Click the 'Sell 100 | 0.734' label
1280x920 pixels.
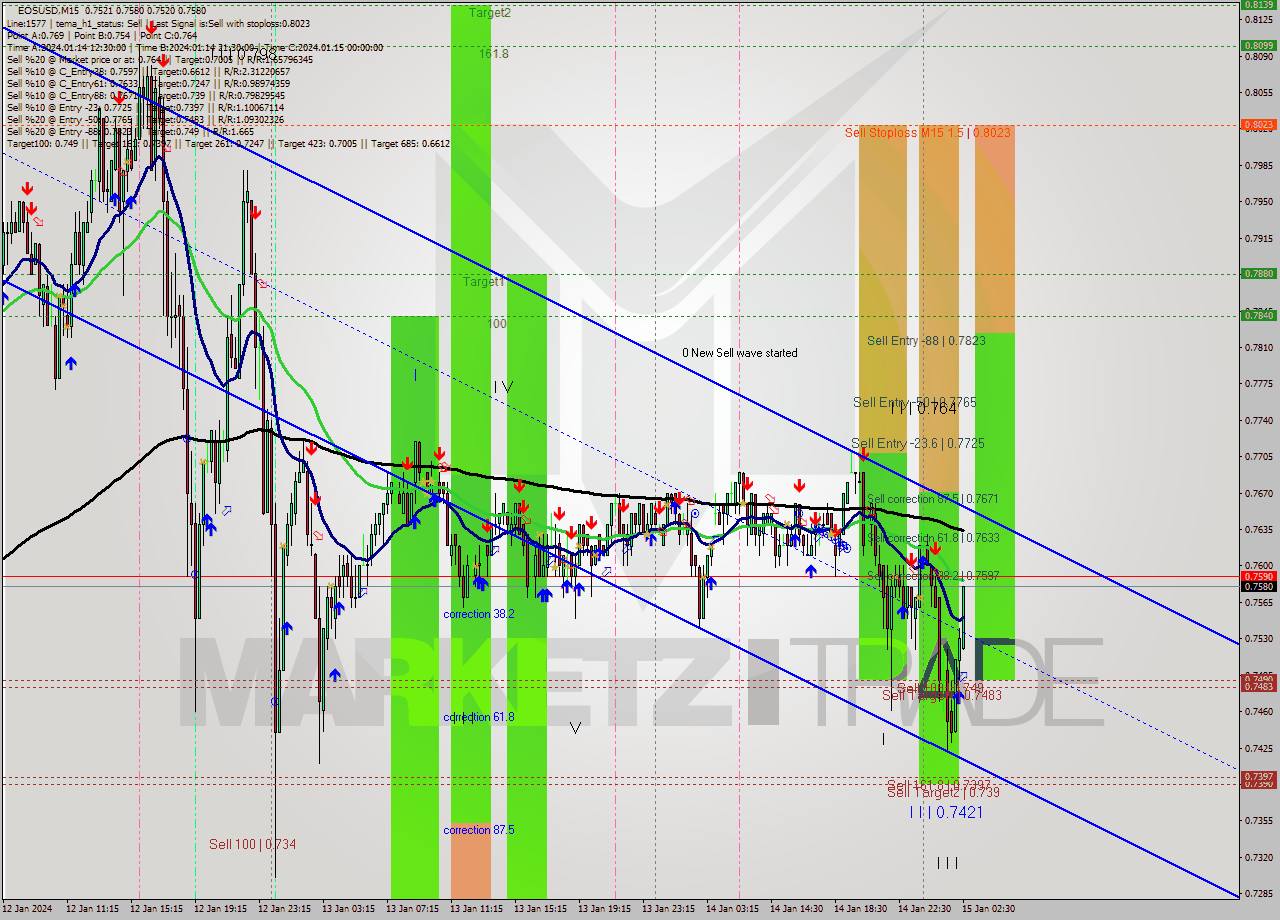(252, 844)
